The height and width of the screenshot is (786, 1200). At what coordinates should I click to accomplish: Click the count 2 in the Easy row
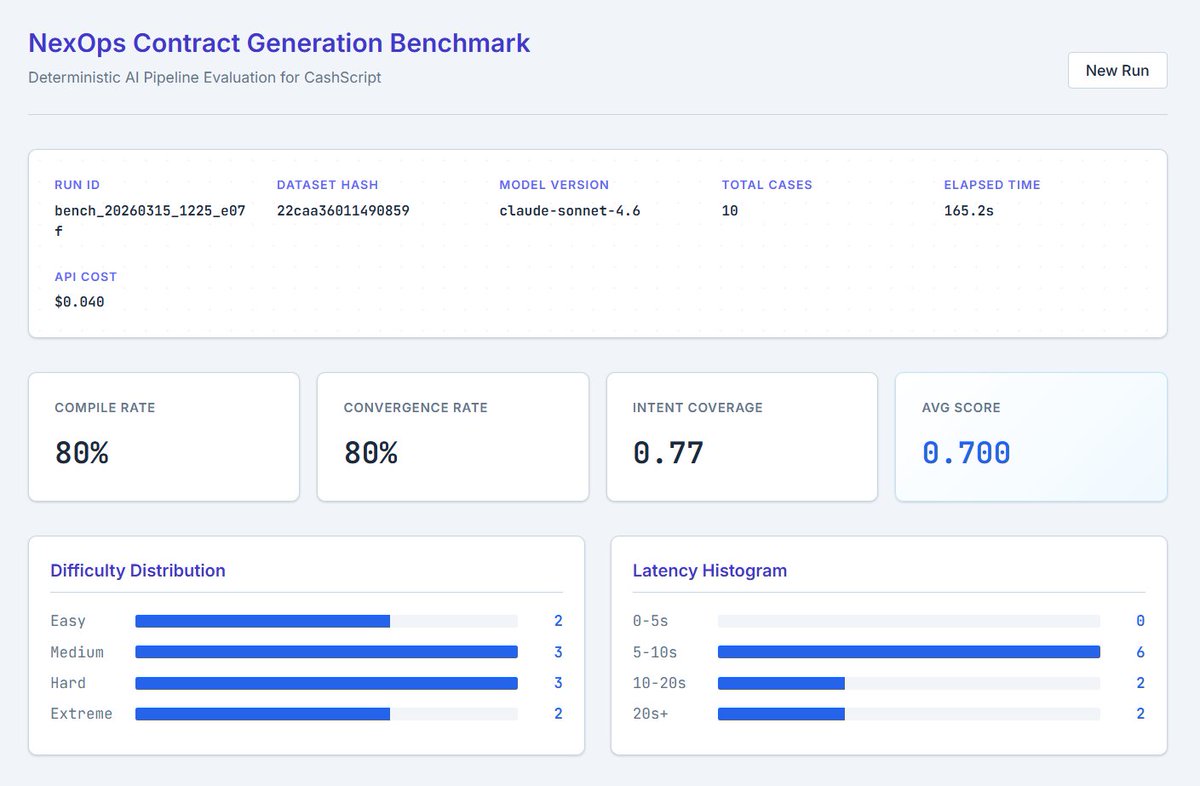[x=558, y=621]
